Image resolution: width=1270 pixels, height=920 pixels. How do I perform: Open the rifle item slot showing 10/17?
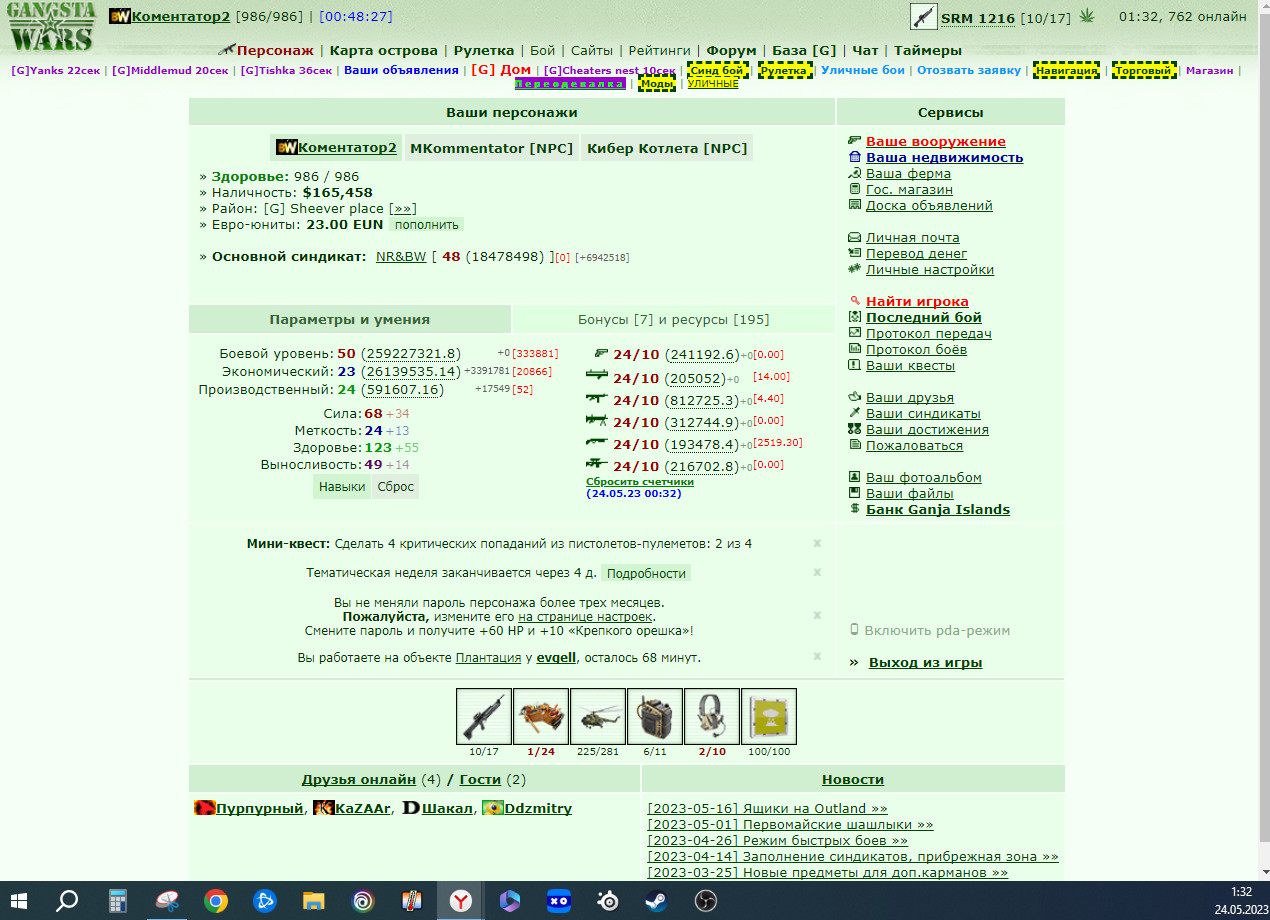484,716
